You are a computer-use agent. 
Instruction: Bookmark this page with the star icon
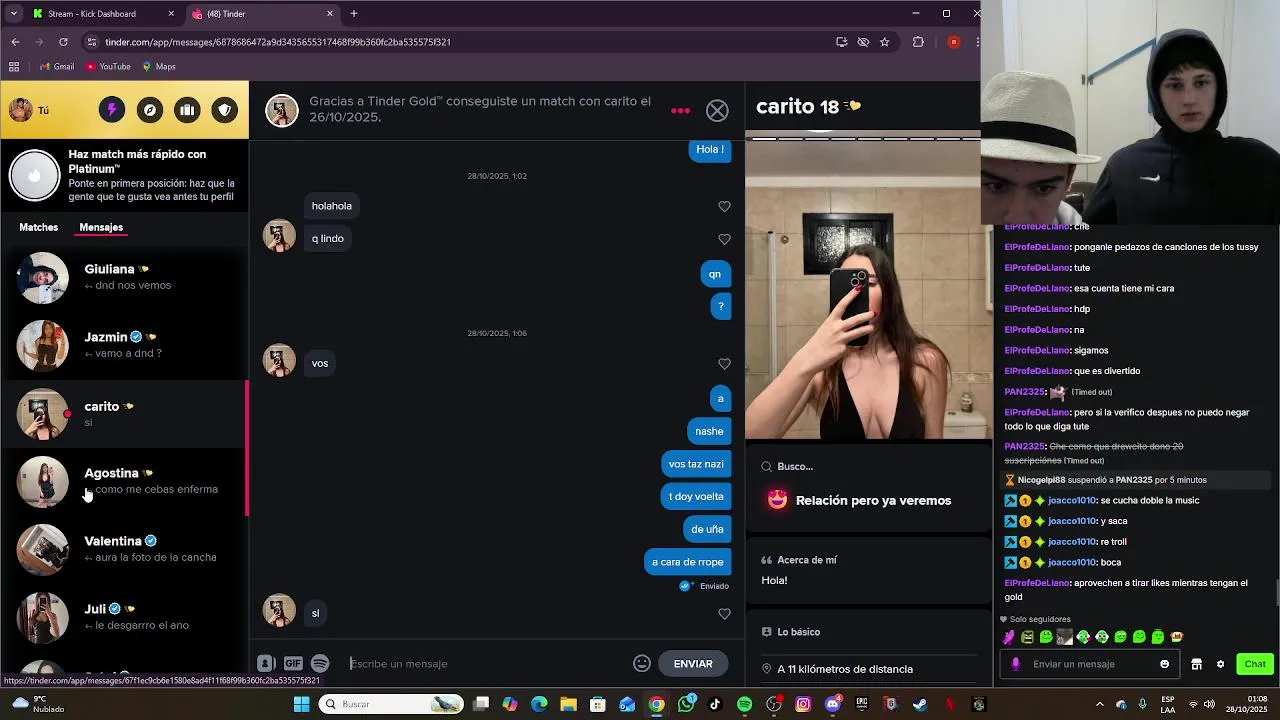coord(885,42)
